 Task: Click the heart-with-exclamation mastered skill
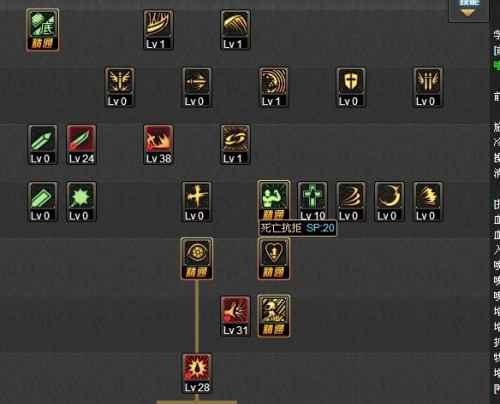[x=274, y=259]
